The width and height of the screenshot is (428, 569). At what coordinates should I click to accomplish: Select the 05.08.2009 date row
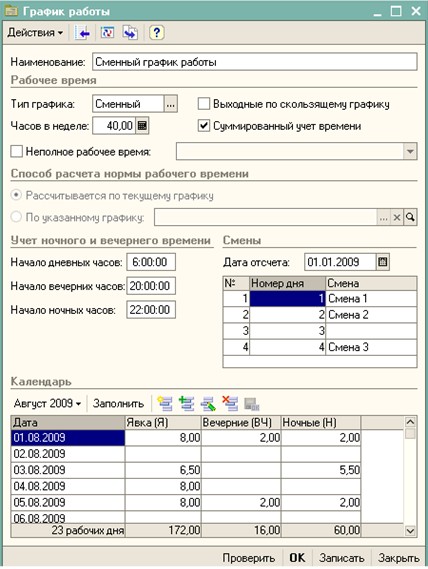point(68,503)
